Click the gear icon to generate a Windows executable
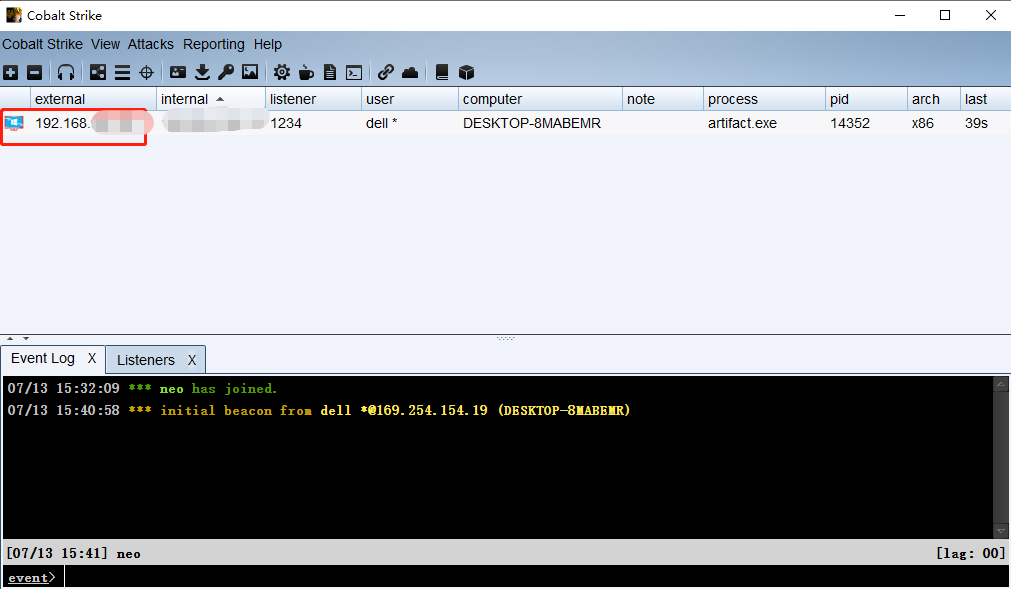This screenshot has height=589, width=1011. 282,72
